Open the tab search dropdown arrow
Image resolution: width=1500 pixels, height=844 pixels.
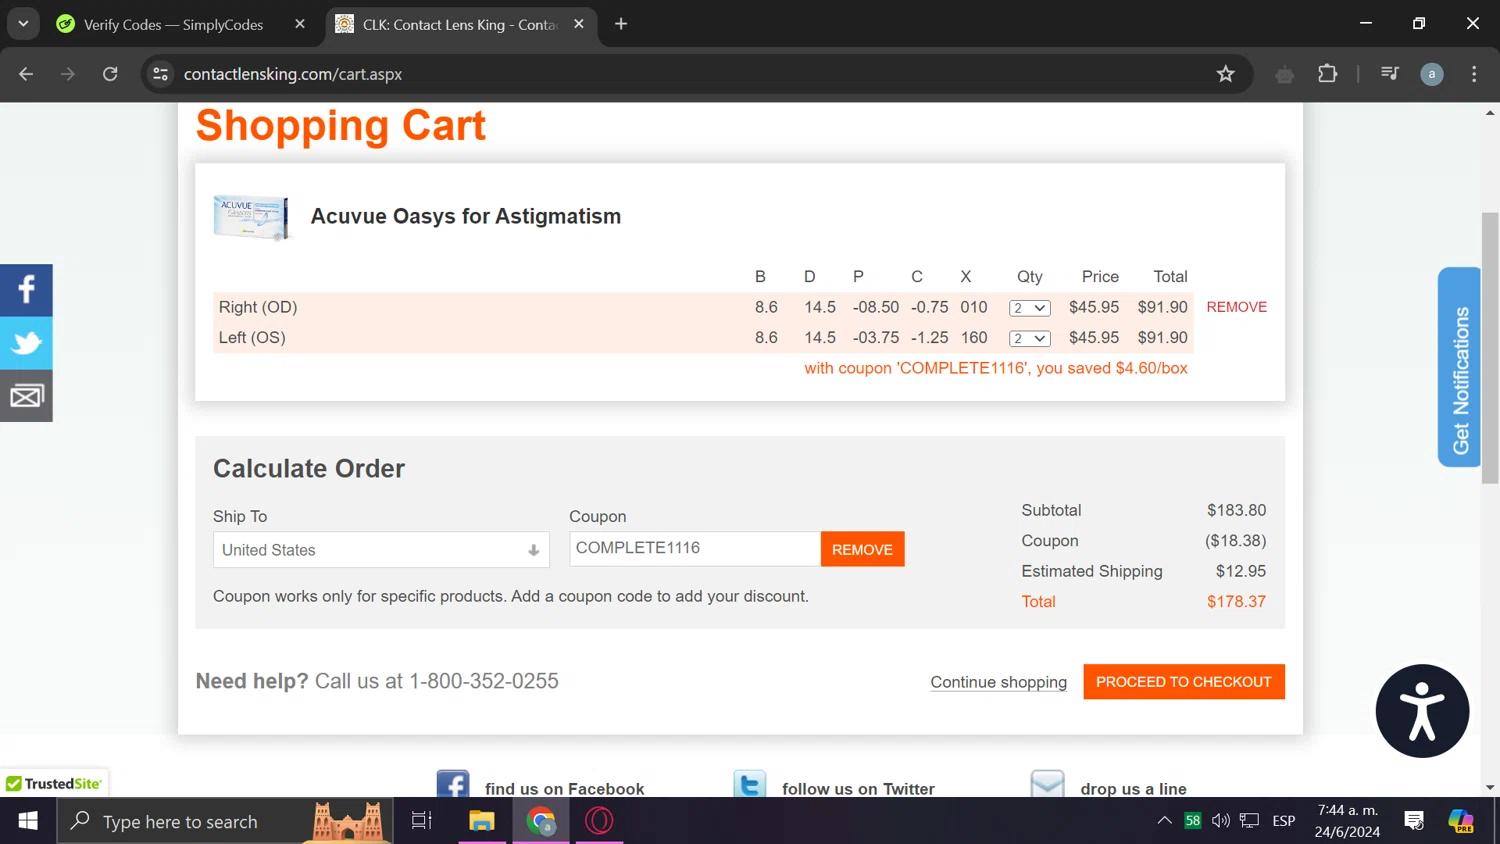[23, 24]
